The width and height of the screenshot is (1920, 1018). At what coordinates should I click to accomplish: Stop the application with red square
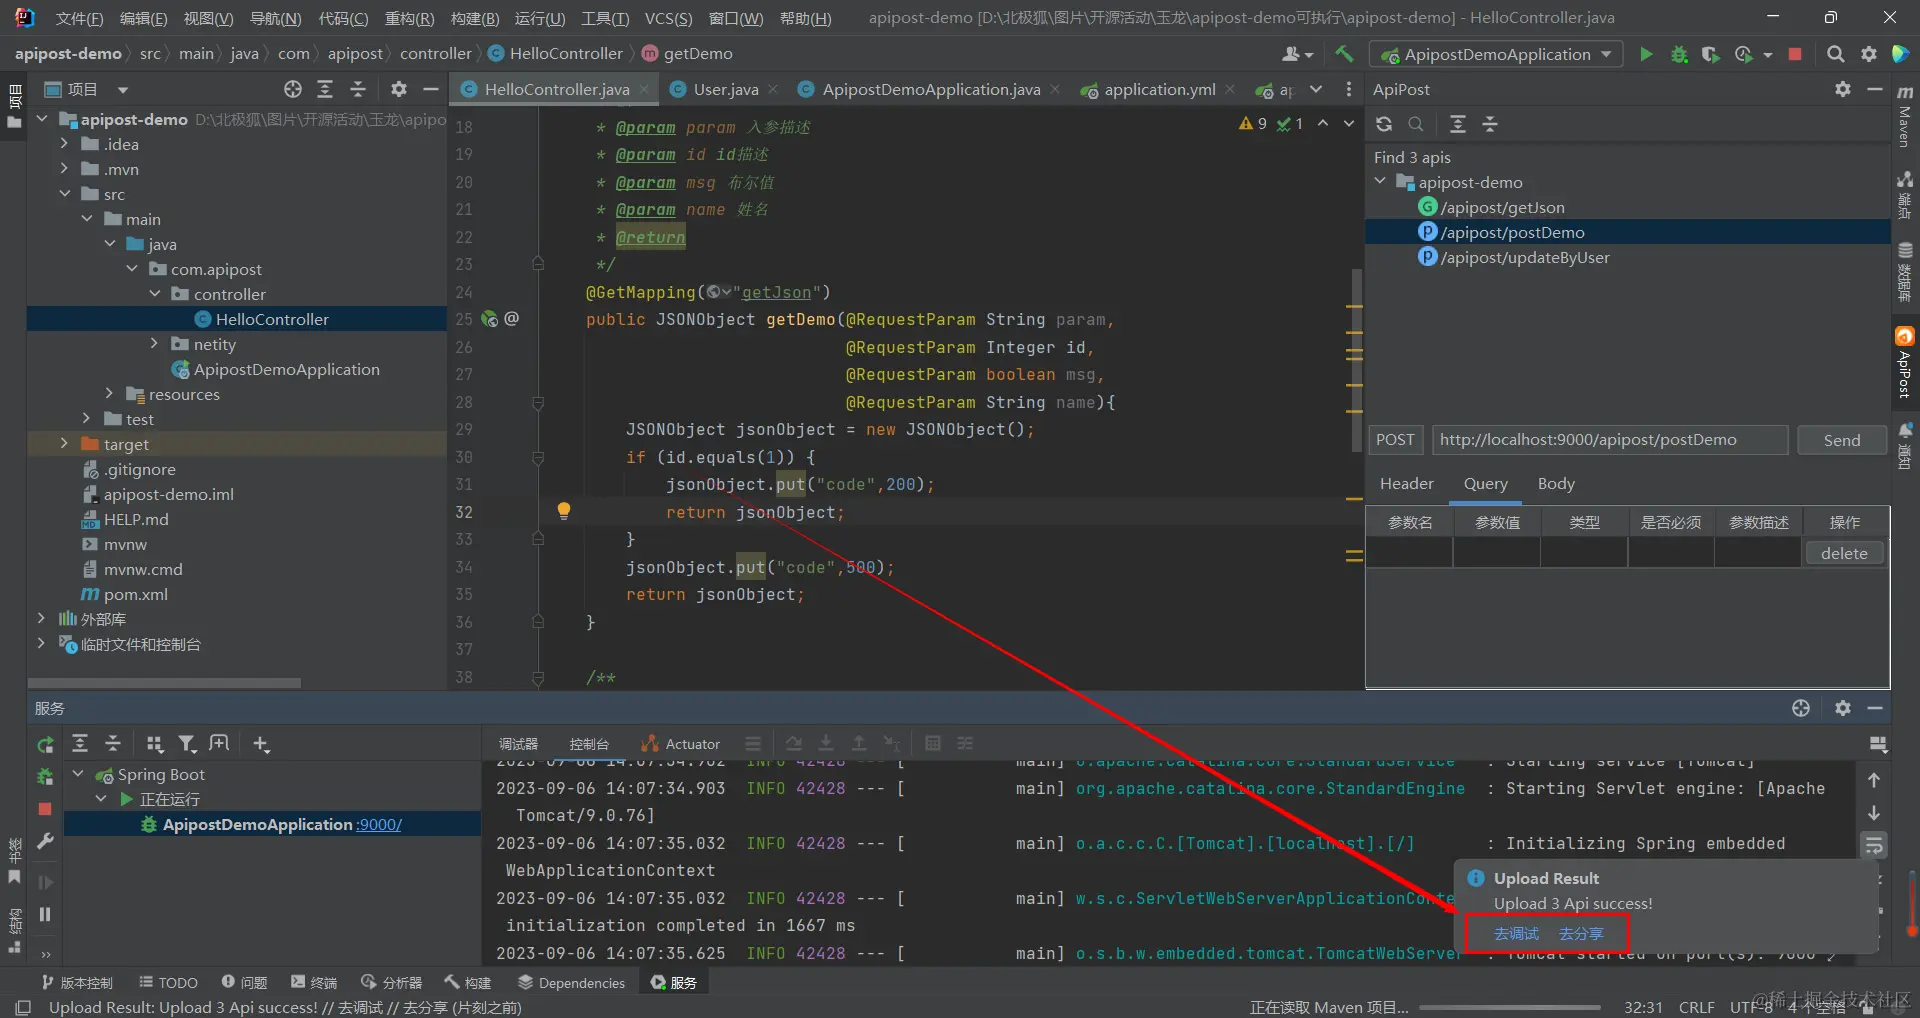(x=1795, y=54)
